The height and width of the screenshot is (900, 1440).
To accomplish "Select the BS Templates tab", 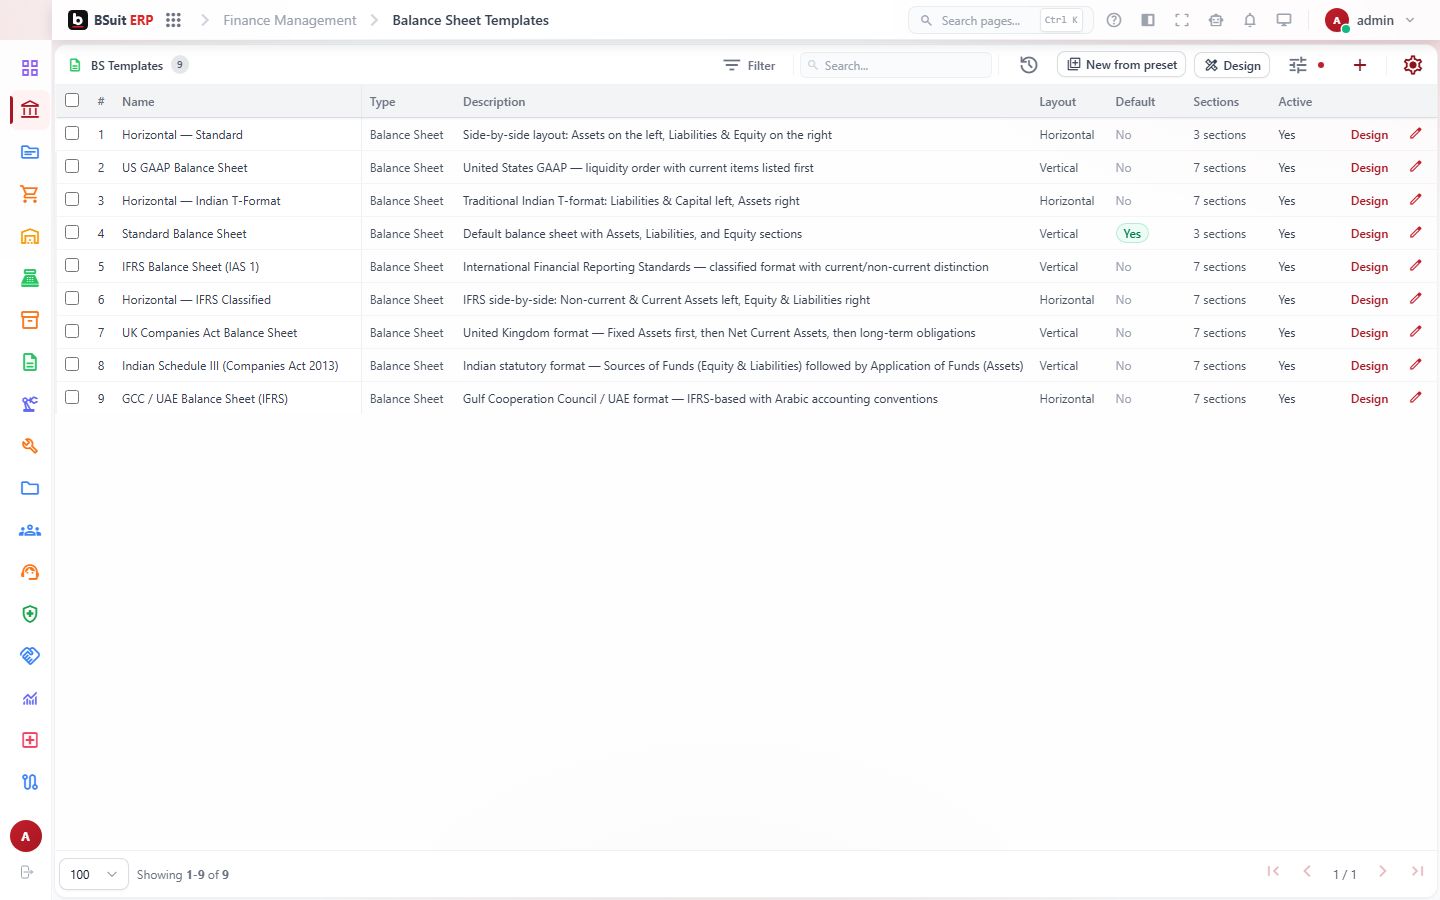I will (x=127, y=65).
